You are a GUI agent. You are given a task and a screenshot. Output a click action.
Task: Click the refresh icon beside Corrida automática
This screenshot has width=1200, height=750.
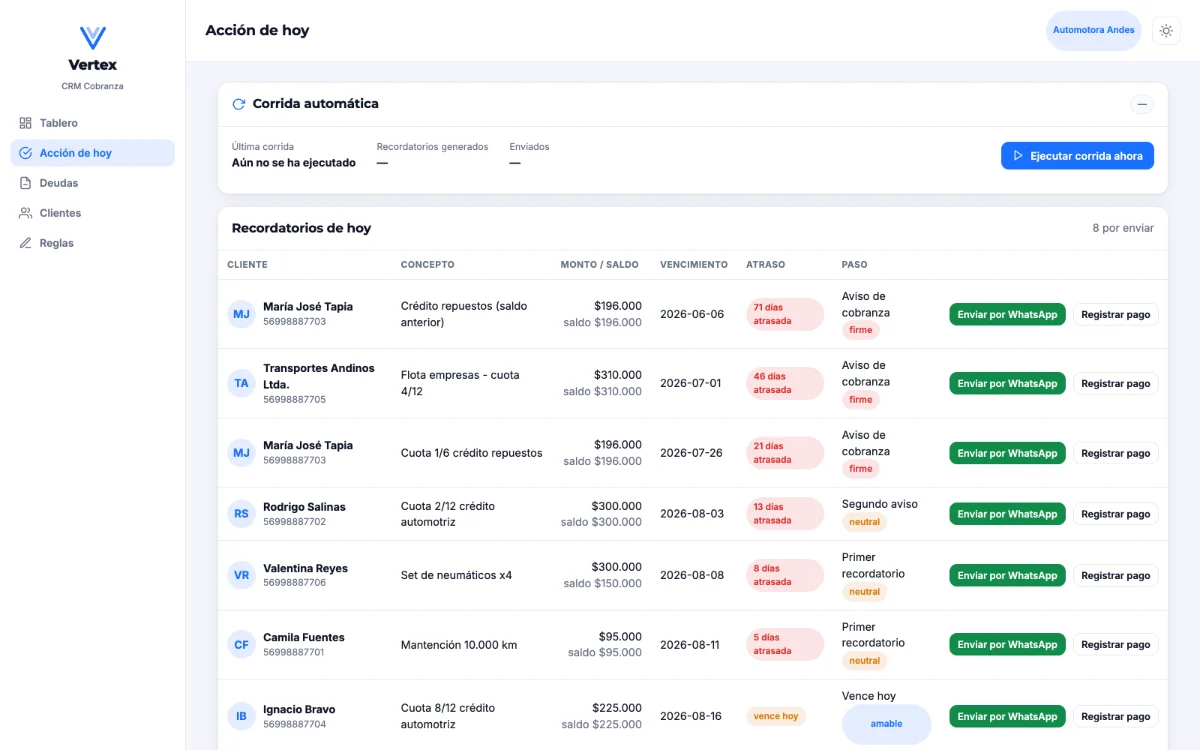point(239,104)
